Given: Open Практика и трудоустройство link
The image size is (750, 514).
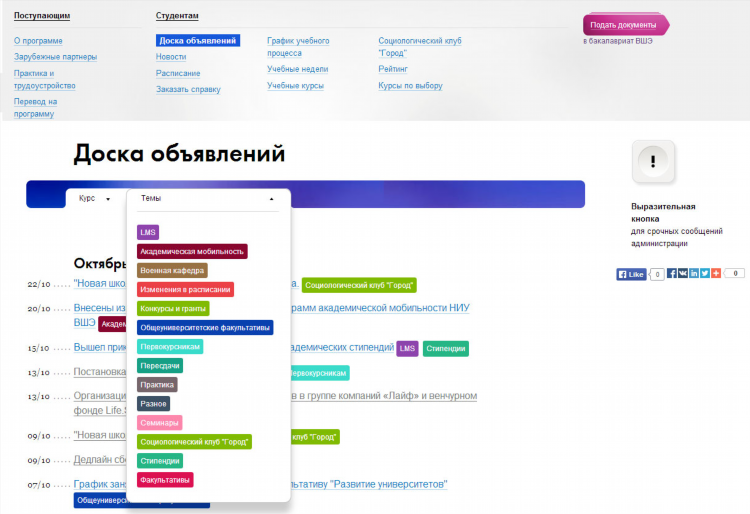Looking at the screenshot, I should tap(44, 79).
